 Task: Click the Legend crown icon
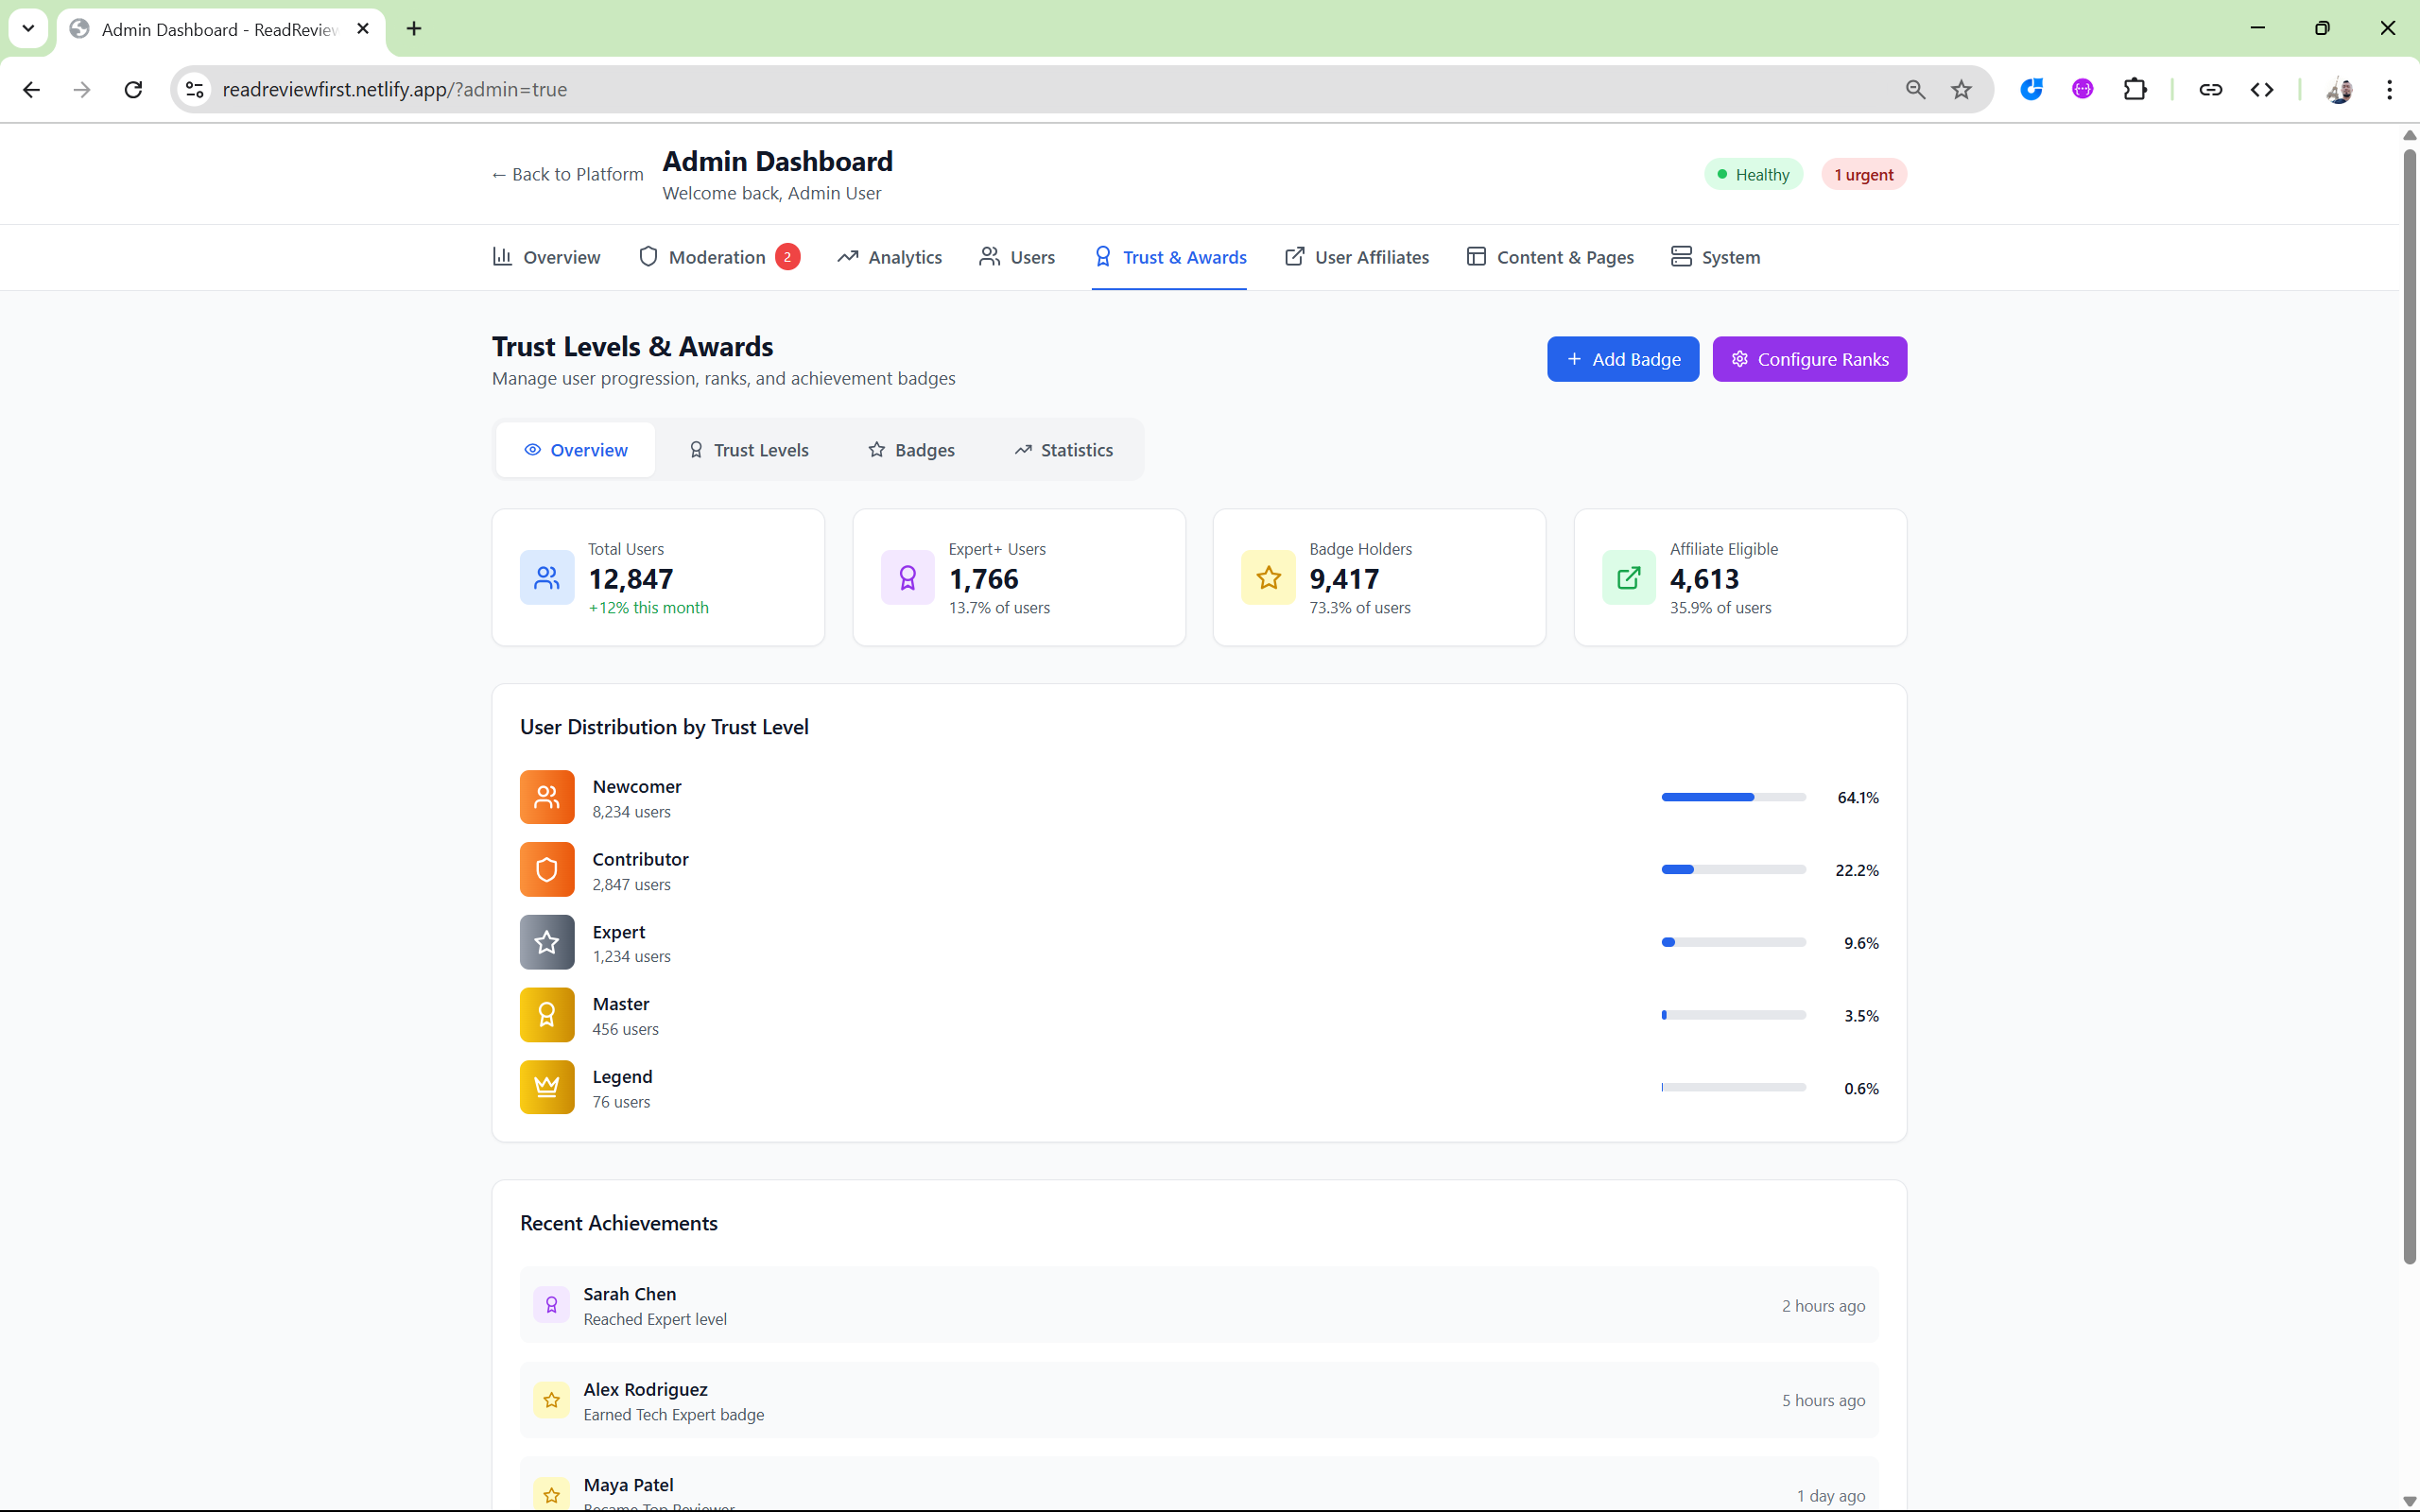546,1087
